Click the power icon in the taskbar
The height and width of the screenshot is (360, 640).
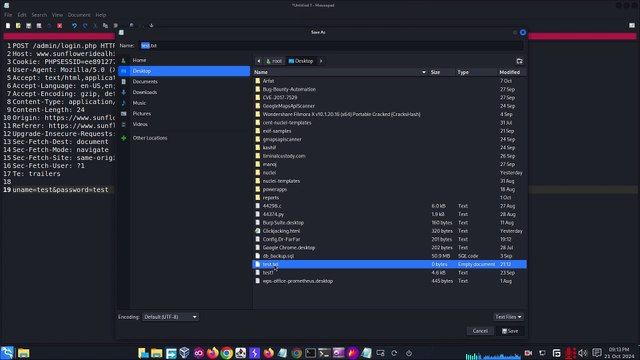pyautogui.click(x=409, y=353)
